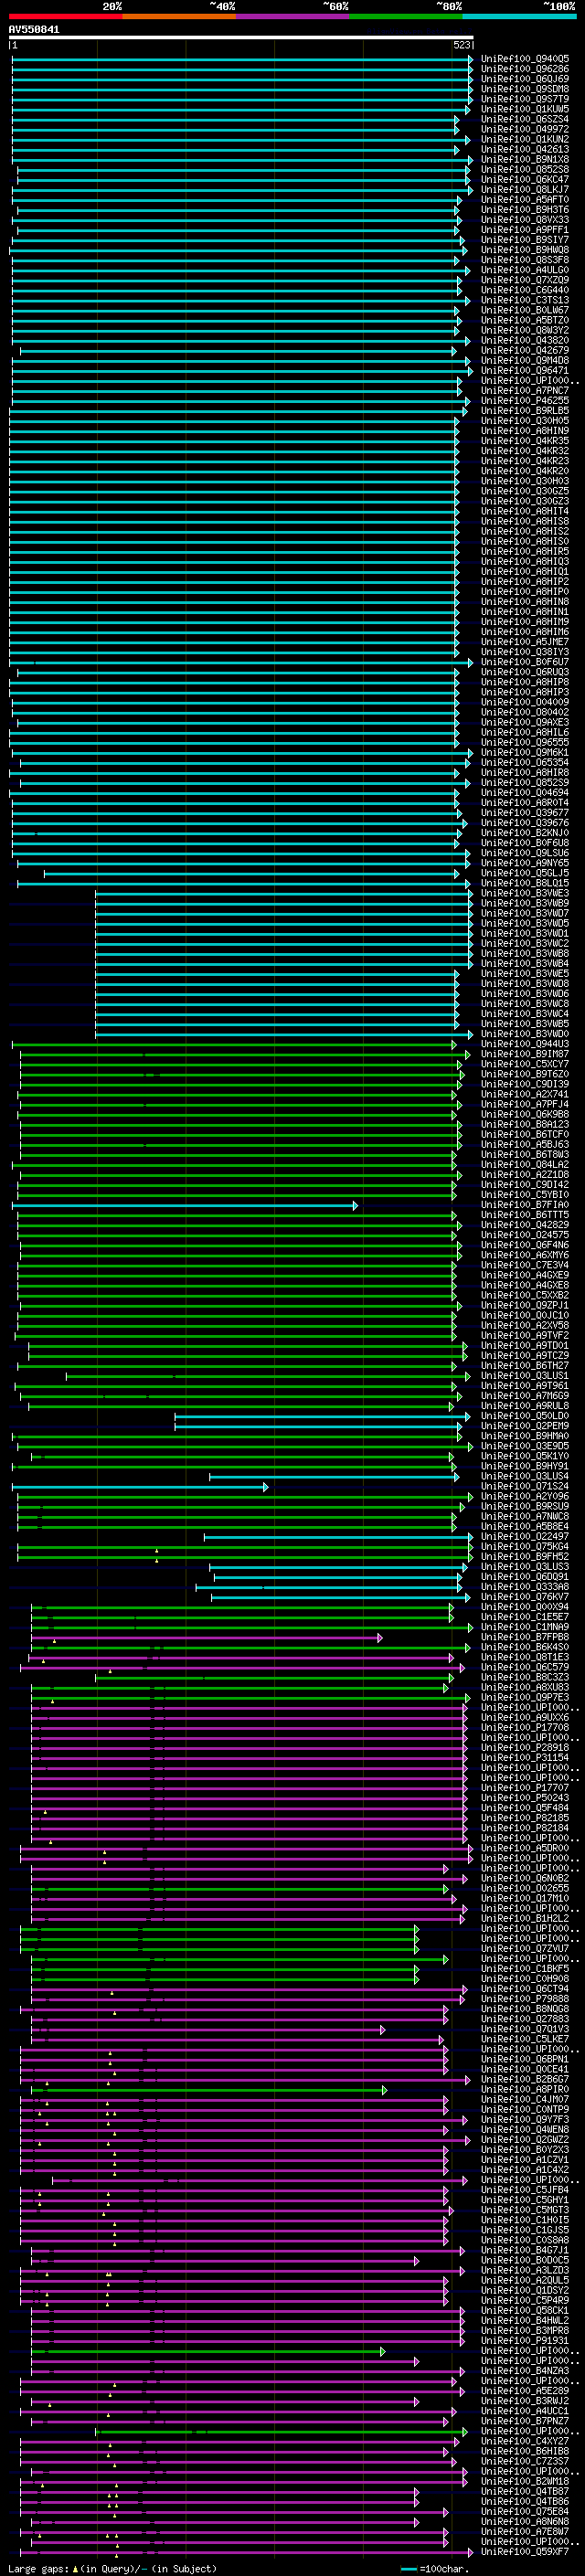Select hit label UniRef100_B9N1X8
Screen dimensions: 585x2576
tap(525, 159)
